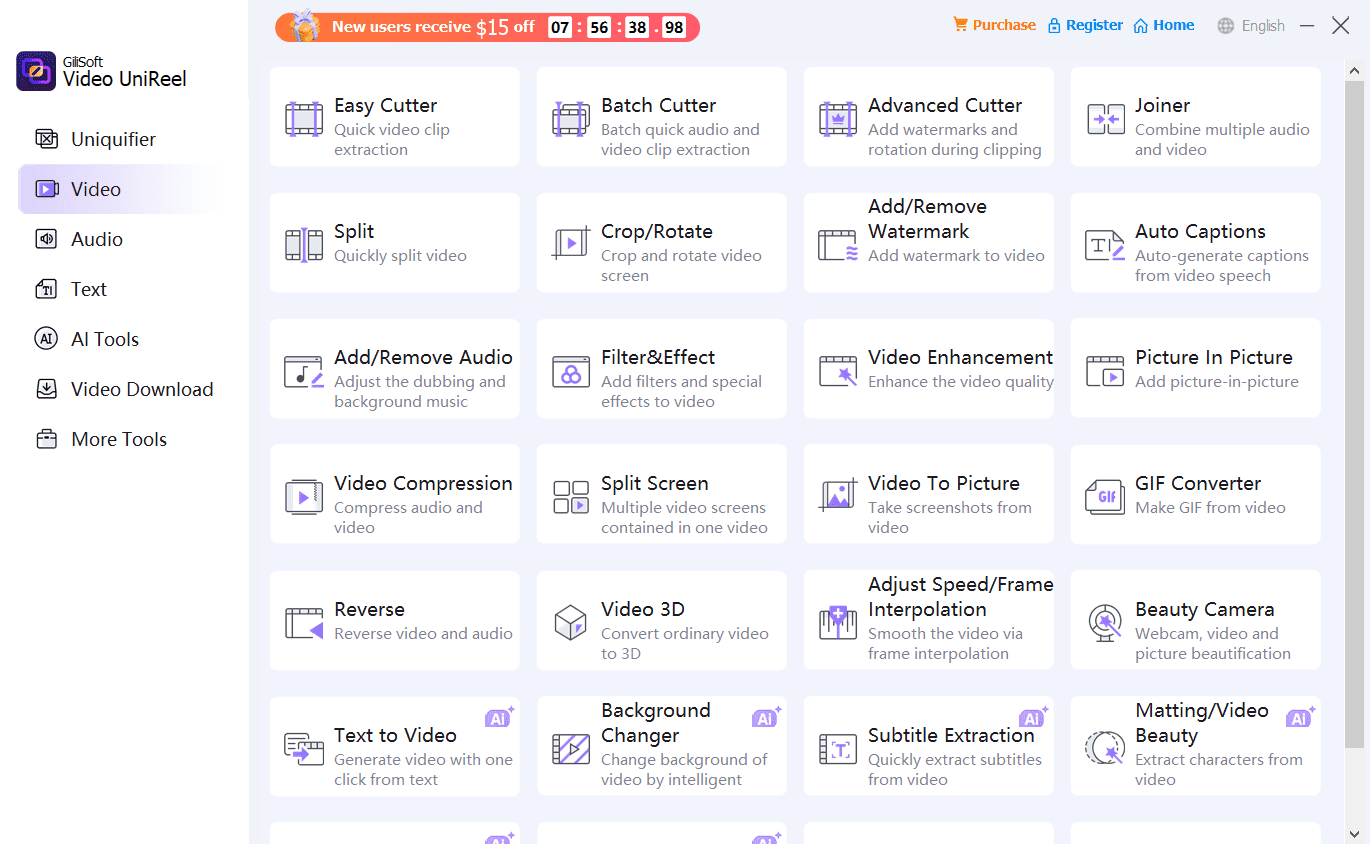1370x844 pixels.
Task: Switch to the Uniquifier section
Action: coord(118,139)
